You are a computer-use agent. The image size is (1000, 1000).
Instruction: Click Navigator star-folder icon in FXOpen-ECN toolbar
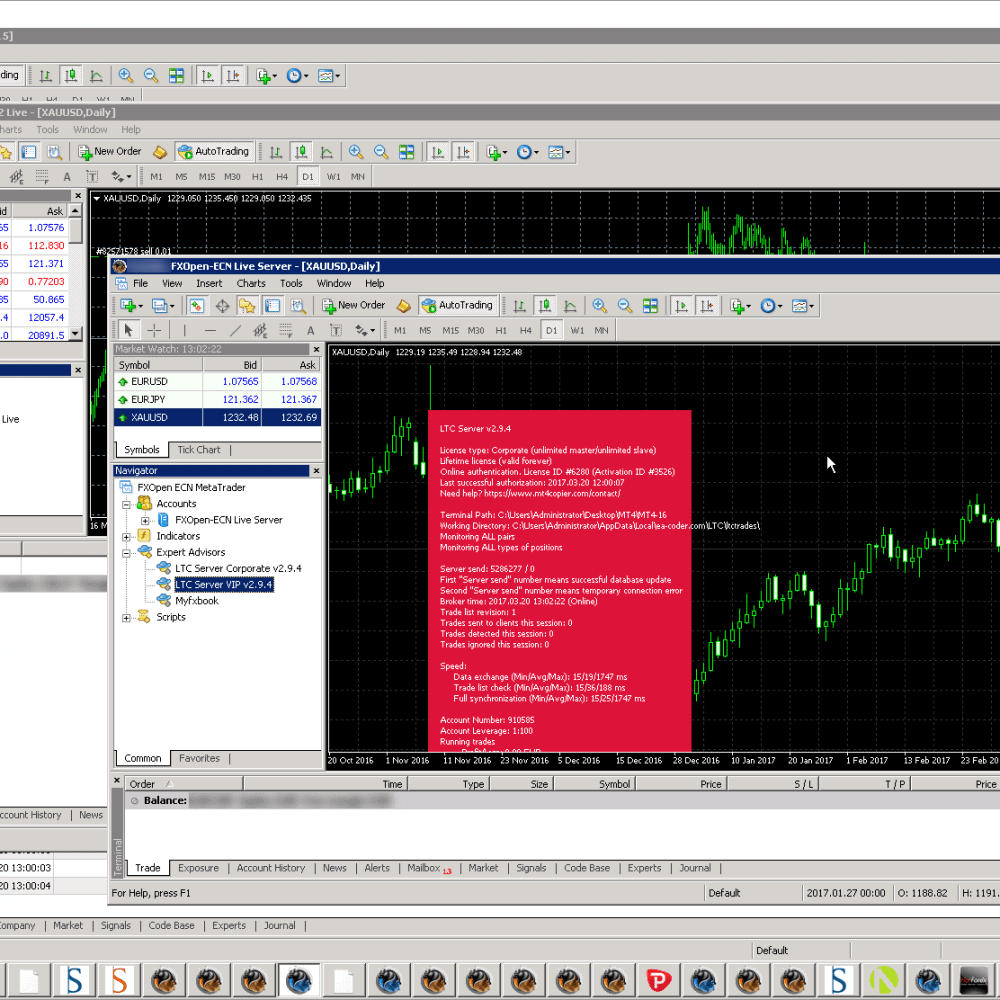(247, 306)
